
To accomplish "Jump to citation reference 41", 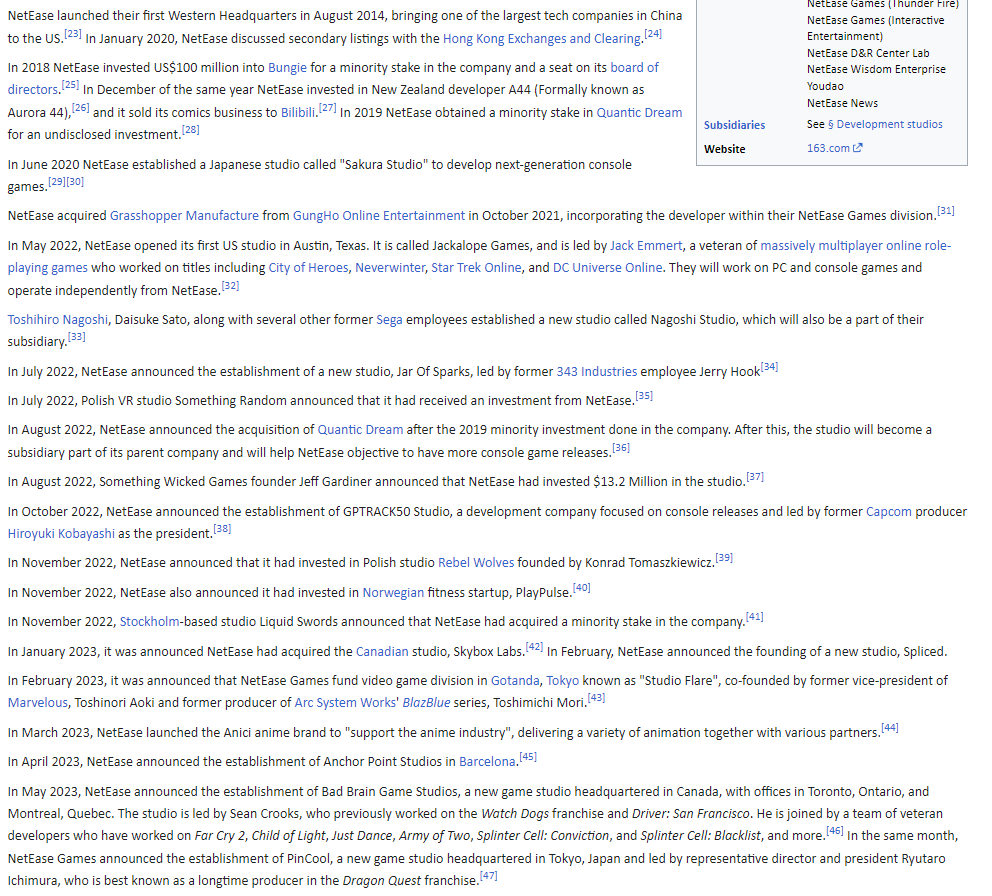I will [x=755, y=616].
